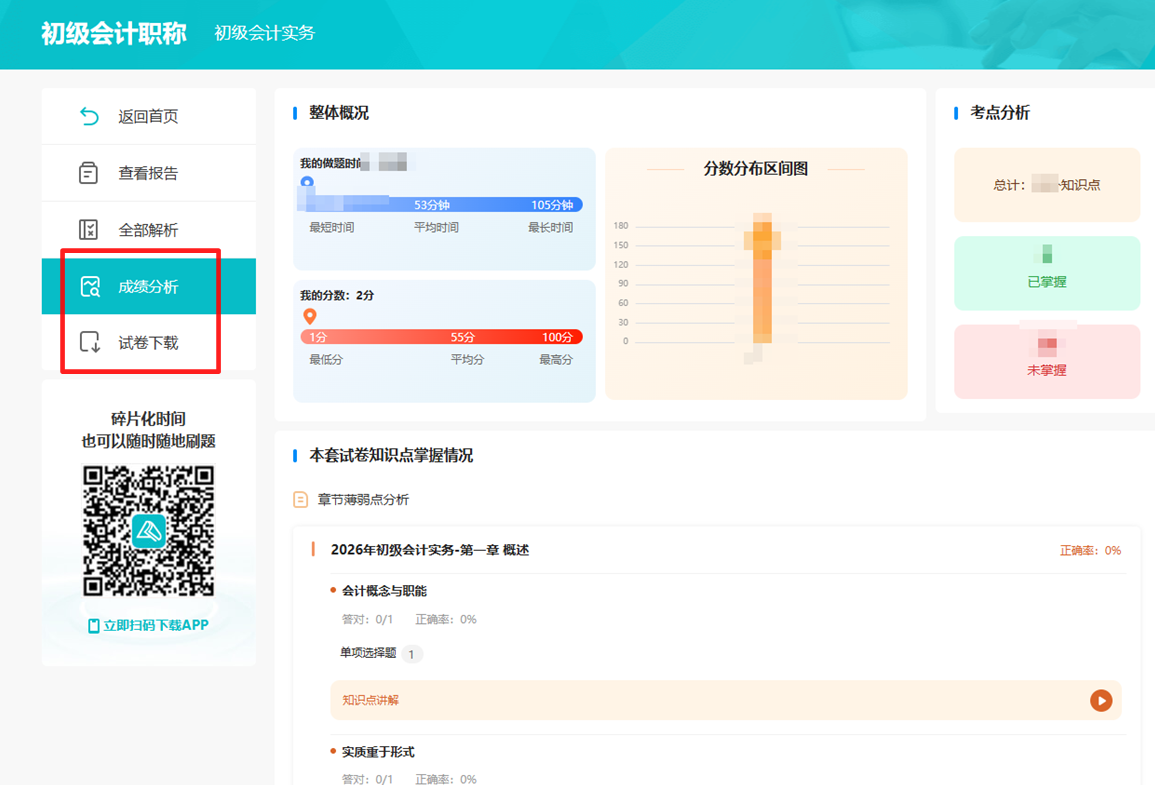Play the 知识点讲解 audio play button
Screen dimensions: 1155x785
tap(1102, 701)
